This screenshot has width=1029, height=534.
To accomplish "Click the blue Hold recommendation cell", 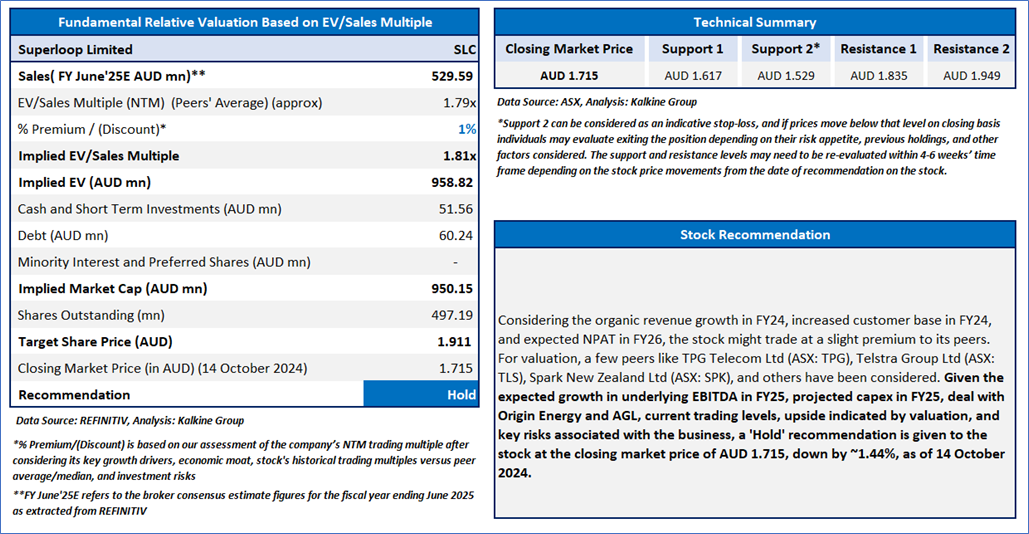I will point(421,394).
